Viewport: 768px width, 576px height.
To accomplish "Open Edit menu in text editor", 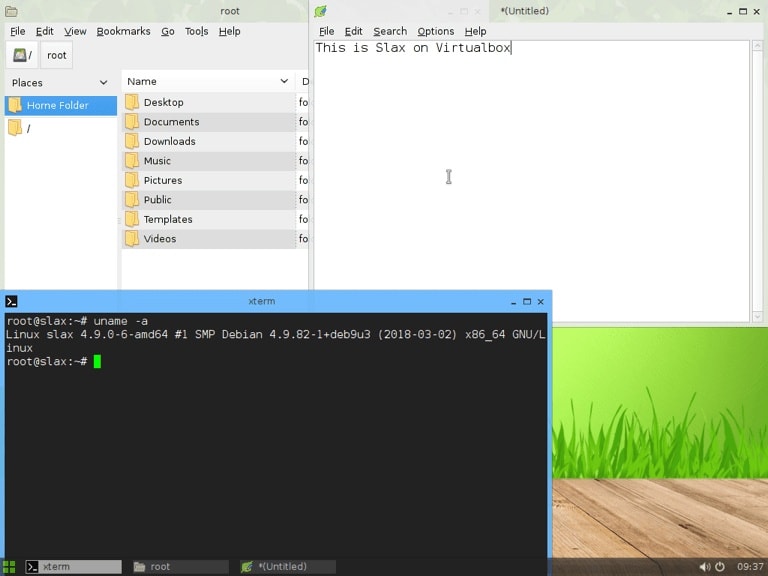I will (354, 31).
